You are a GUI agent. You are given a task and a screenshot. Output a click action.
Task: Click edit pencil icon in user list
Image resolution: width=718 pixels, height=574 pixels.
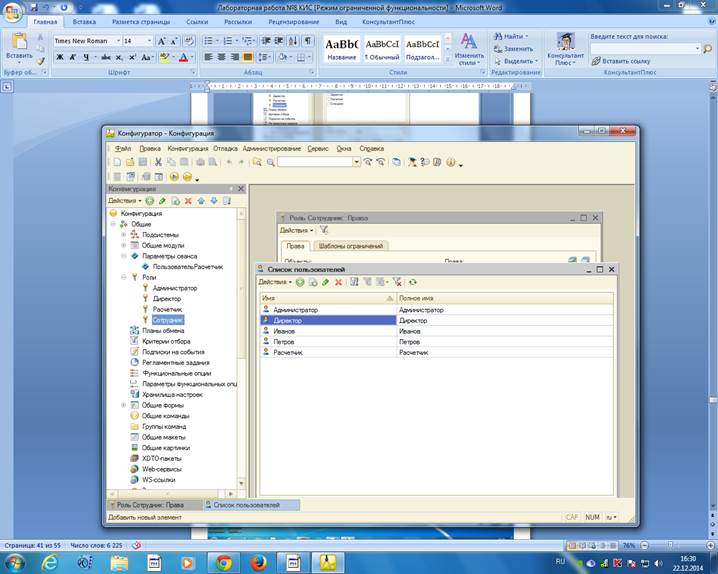[326, 282]
